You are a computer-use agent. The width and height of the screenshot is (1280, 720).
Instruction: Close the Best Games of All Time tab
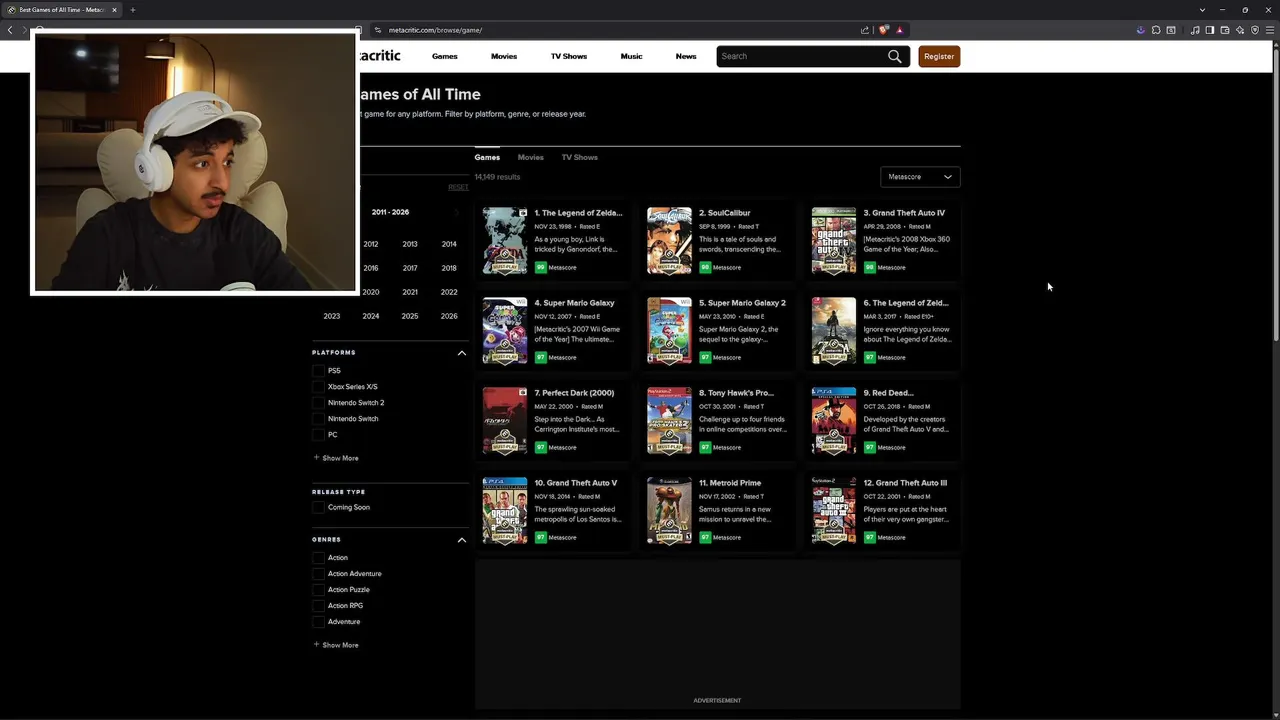coord(114,10)
